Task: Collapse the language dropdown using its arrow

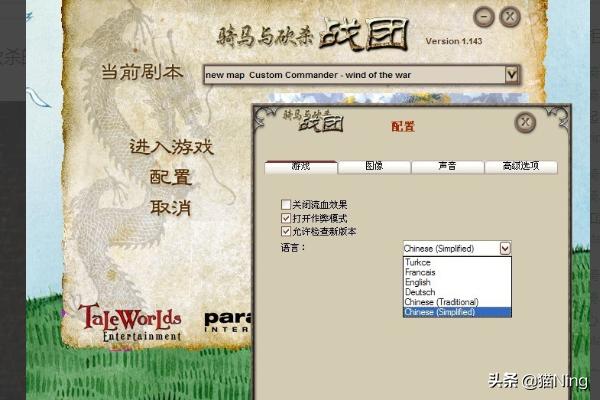Action: (x=505, y=248)
